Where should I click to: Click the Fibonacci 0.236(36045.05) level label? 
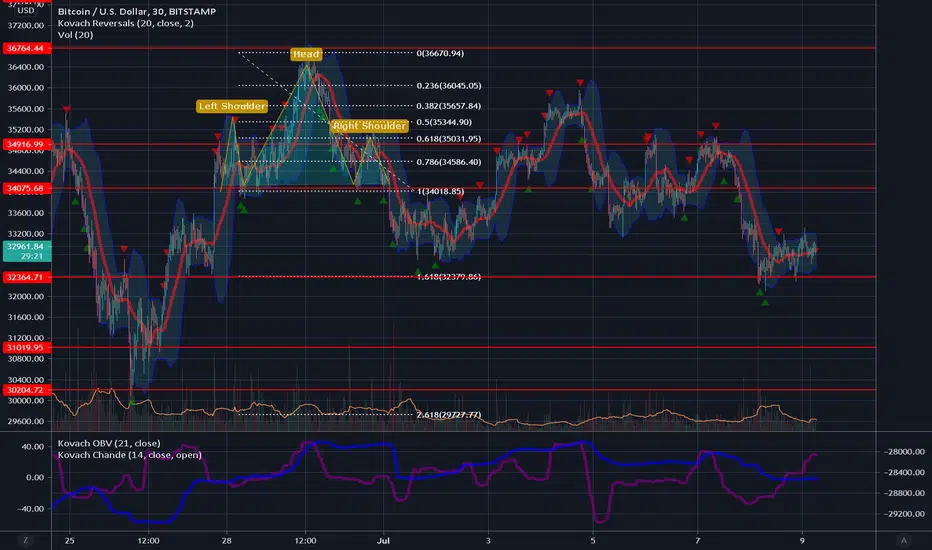click(x=449, y=86)
